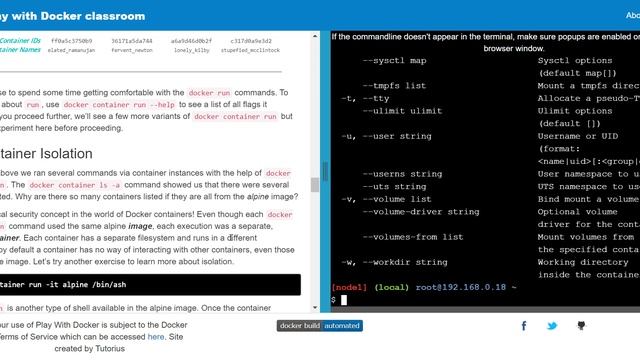
Task: Click the '--tmpfs list' terminal line
Action: click(394, 86)
